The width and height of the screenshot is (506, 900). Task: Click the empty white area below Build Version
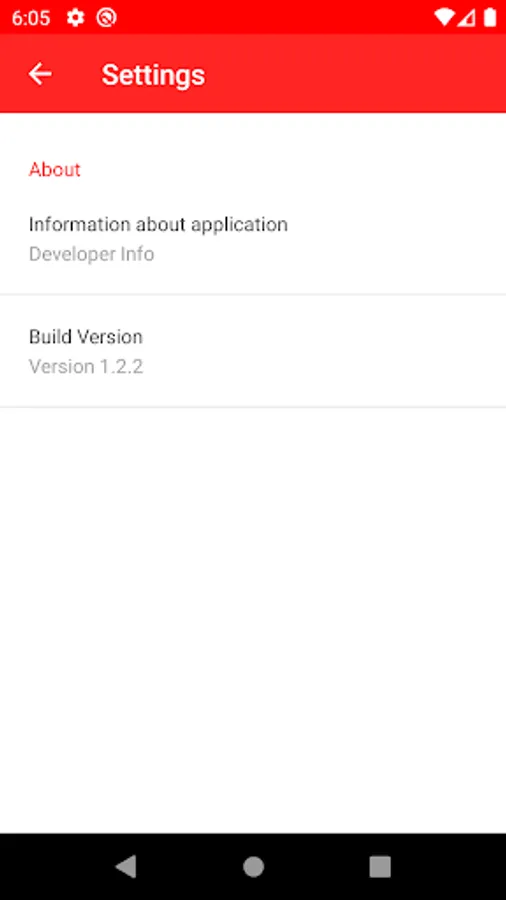[253, 620]
